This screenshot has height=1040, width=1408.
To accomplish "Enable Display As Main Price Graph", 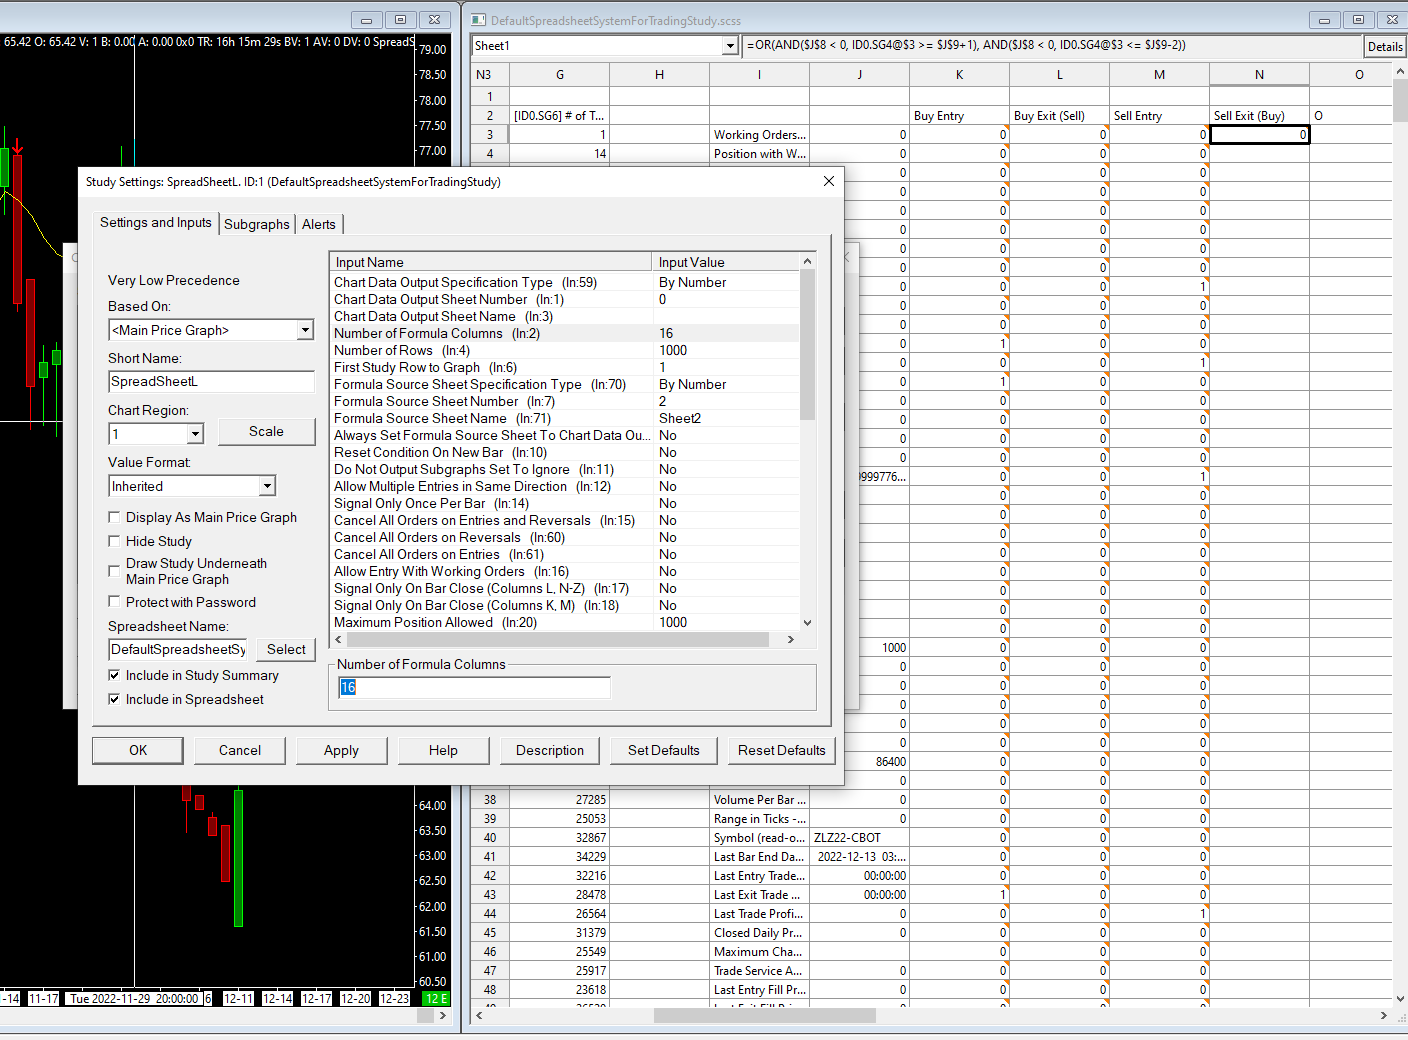I will (x=114, y=517).
